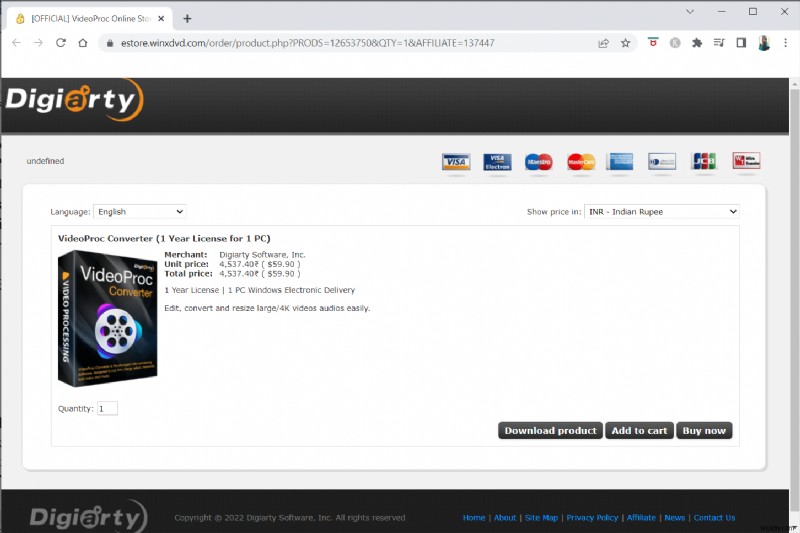Screen dimensions: 800x533
Task: Open the Language dropdown
Action: (x=140, y=212)
